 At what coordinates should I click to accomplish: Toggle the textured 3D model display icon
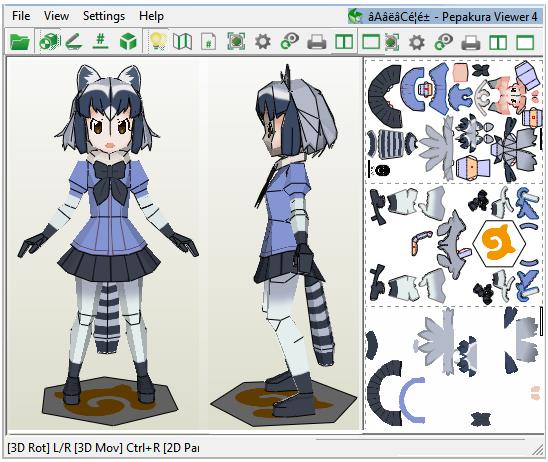49,42
